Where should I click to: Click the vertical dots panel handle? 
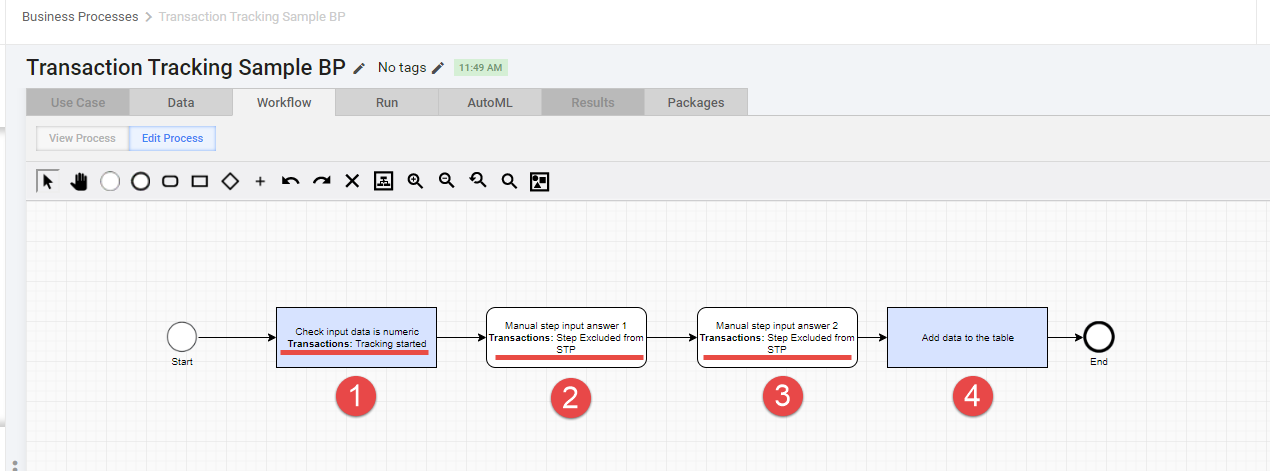[14, 465]
